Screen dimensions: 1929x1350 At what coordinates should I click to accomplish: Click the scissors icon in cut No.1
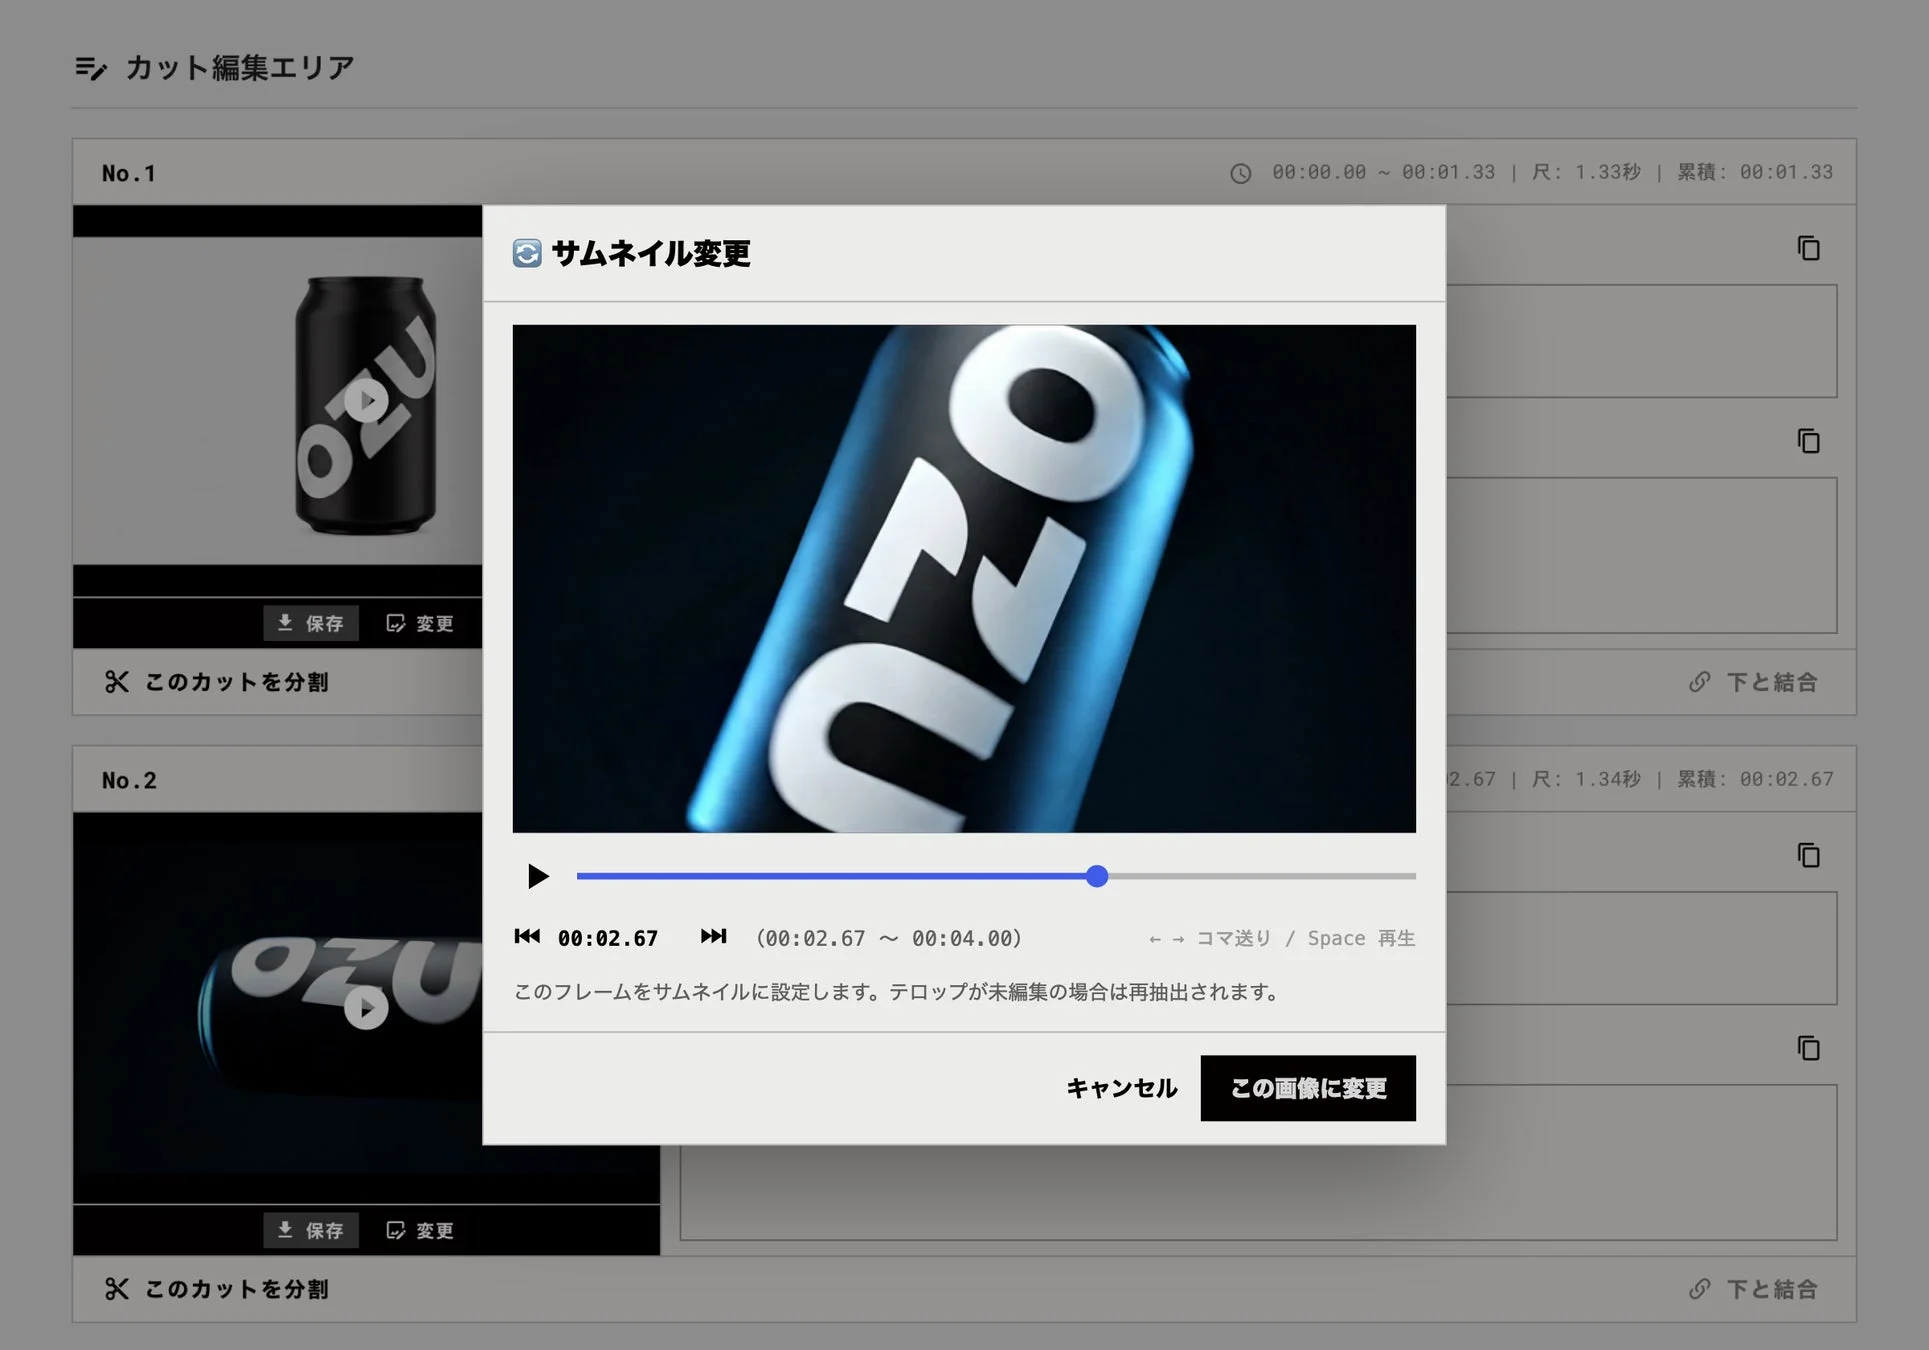coord(117,682)
